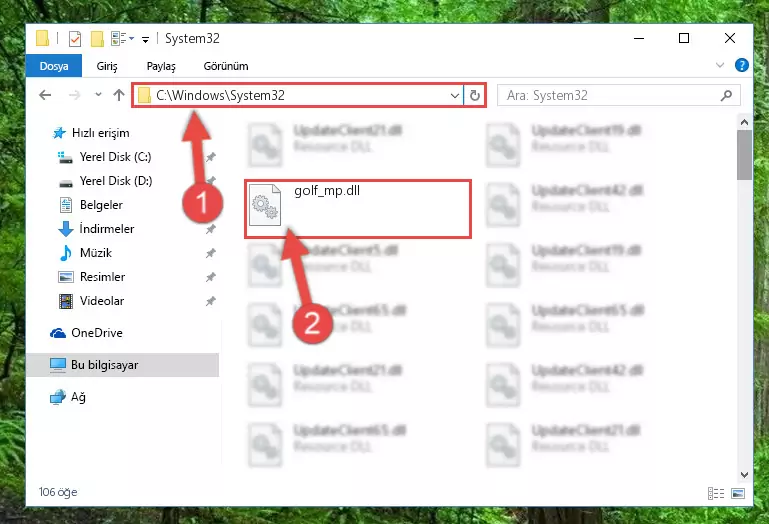The width and height of the screenshot is (769, 524).
Task: Close the System32 window
Action: (x=729, y=38)
